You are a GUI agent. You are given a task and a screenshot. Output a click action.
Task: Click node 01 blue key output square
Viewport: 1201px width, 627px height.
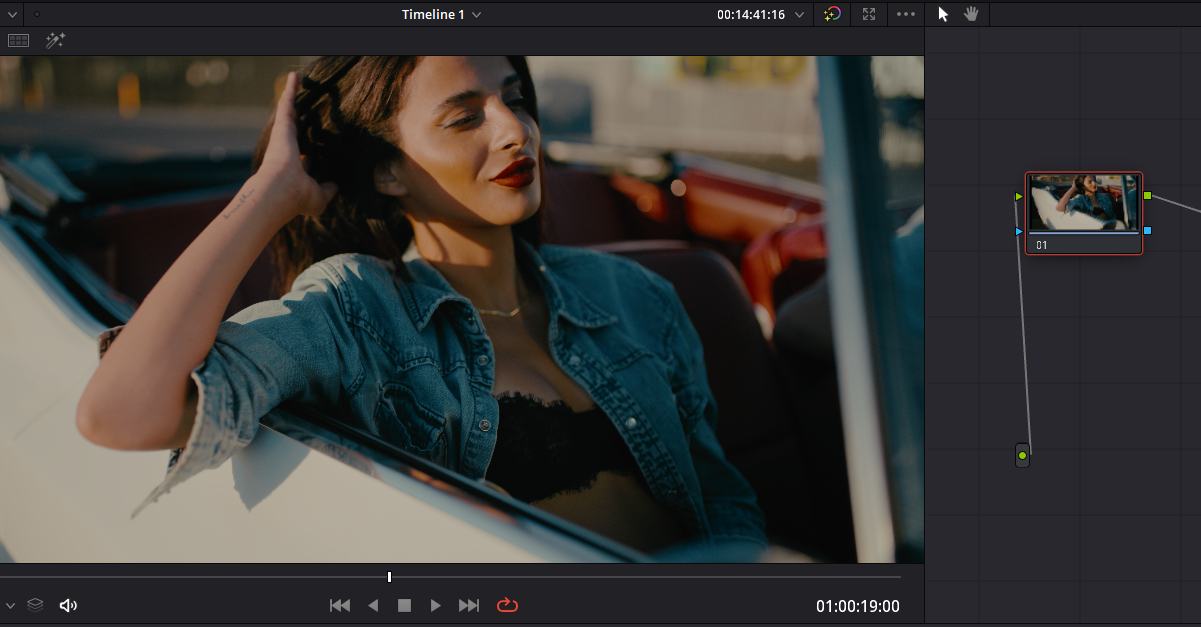[1148, 230]
